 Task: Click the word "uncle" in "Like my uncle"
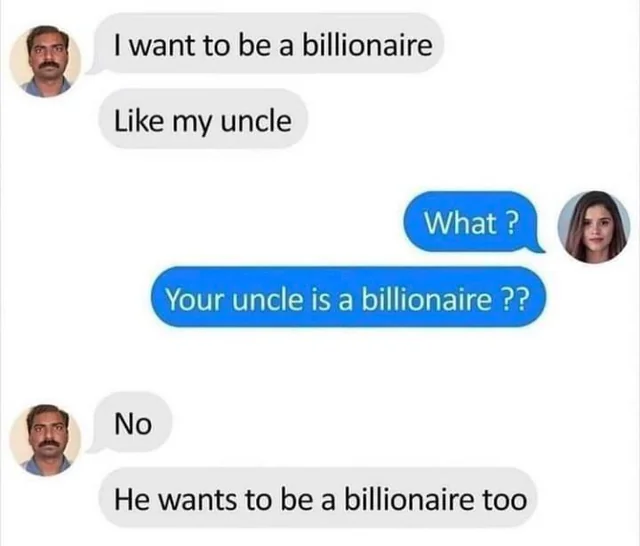tap(256, 121)
